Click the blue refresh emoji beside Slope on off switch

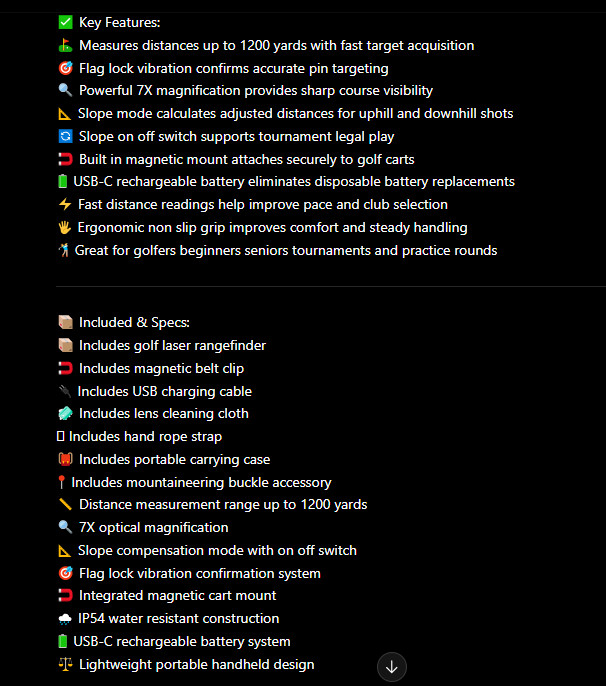66,136
